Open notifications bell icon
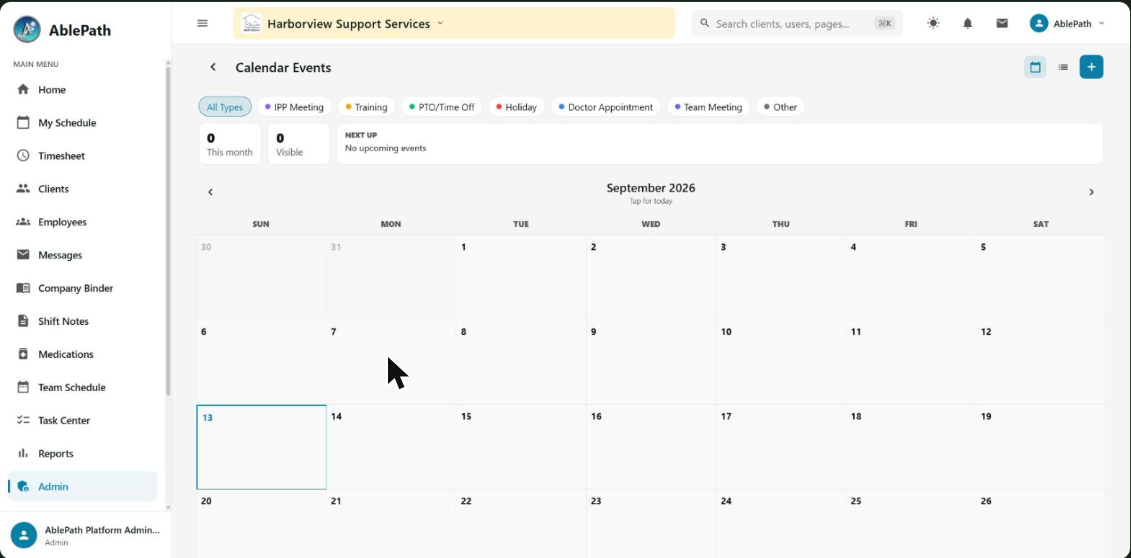Image resolution: width=1131 pixels, height=558 pixels. click(968, 23)
